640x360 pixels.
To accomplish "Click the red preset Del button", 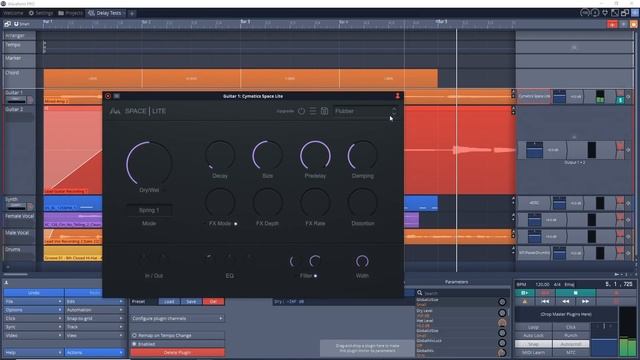I will pos(213,302).
